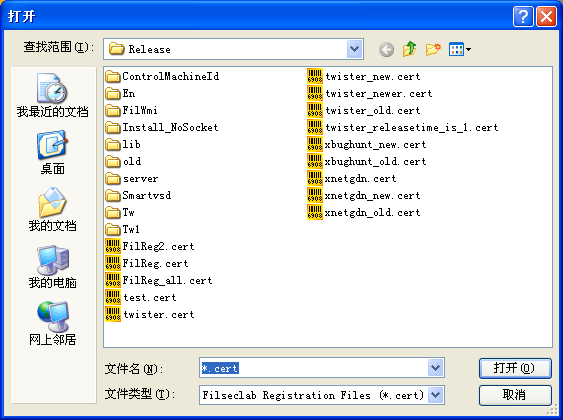Select the FilReg_all.cert file
563x420 pixels.
(159, 280)
